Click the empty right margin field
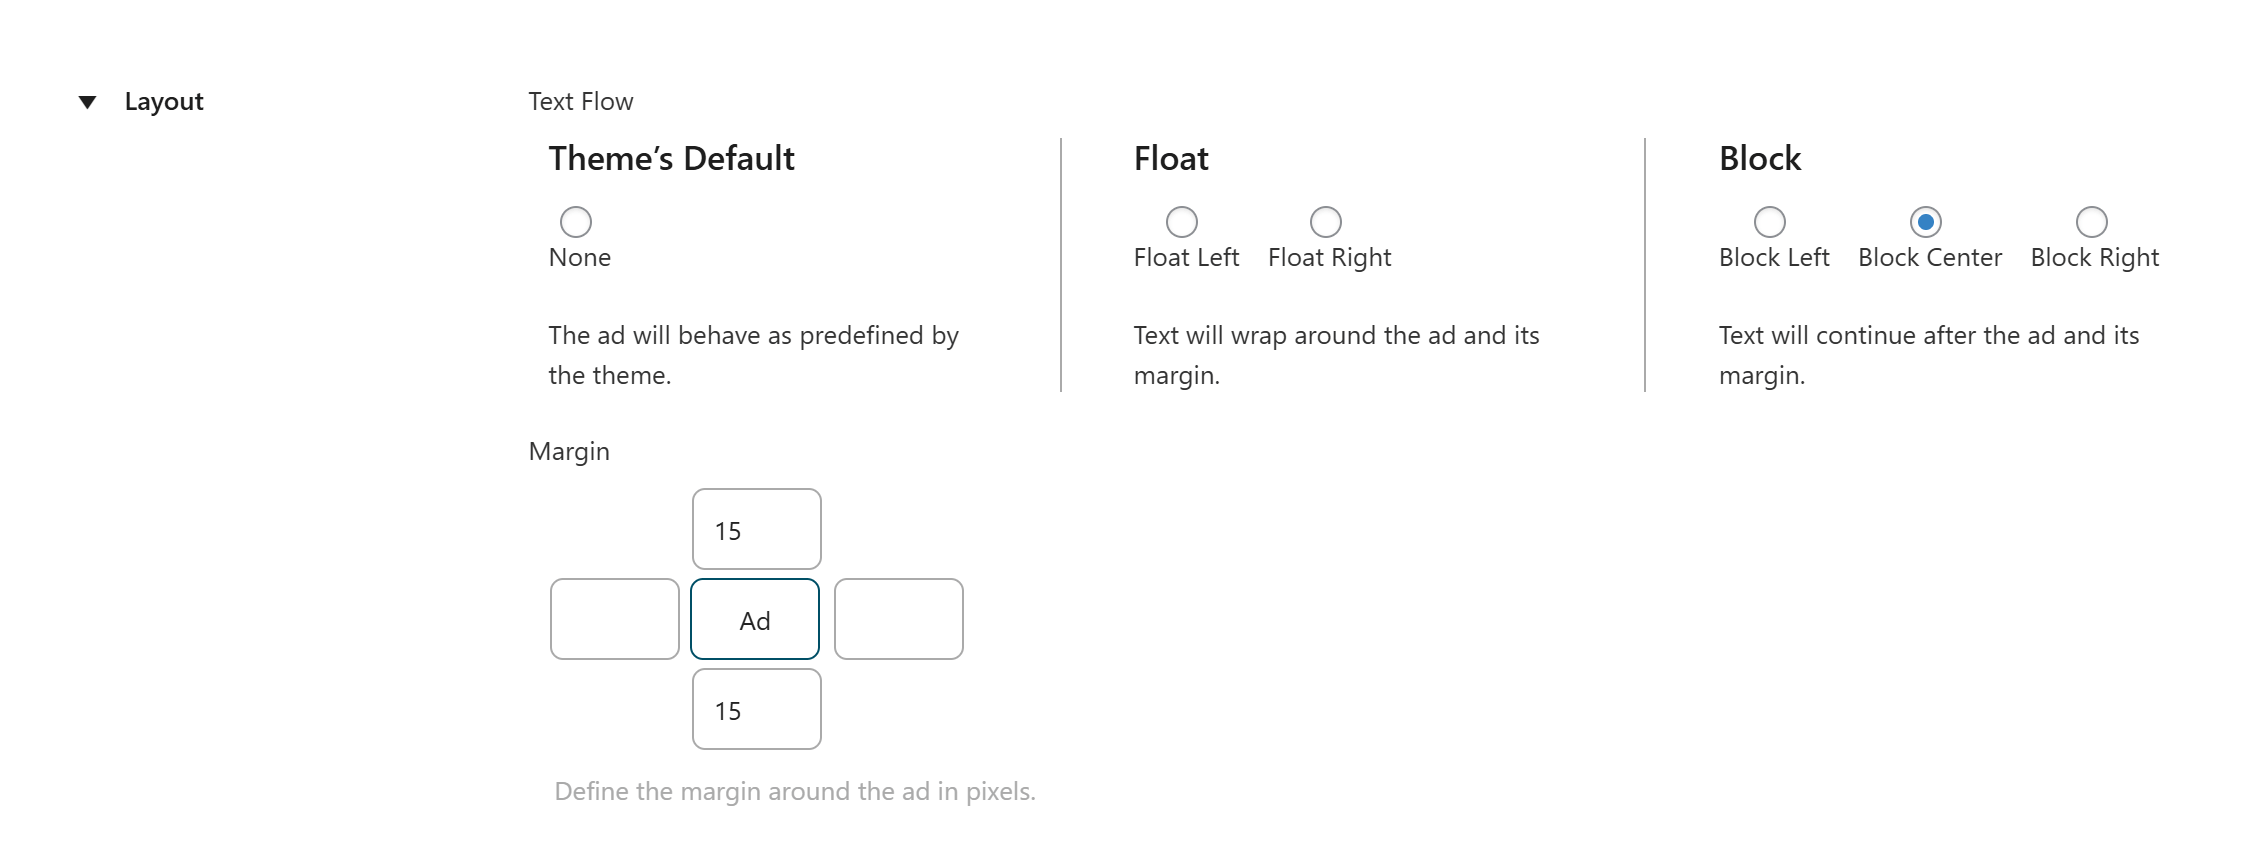Screen dimensions: 2268x845 pos(898,619)
